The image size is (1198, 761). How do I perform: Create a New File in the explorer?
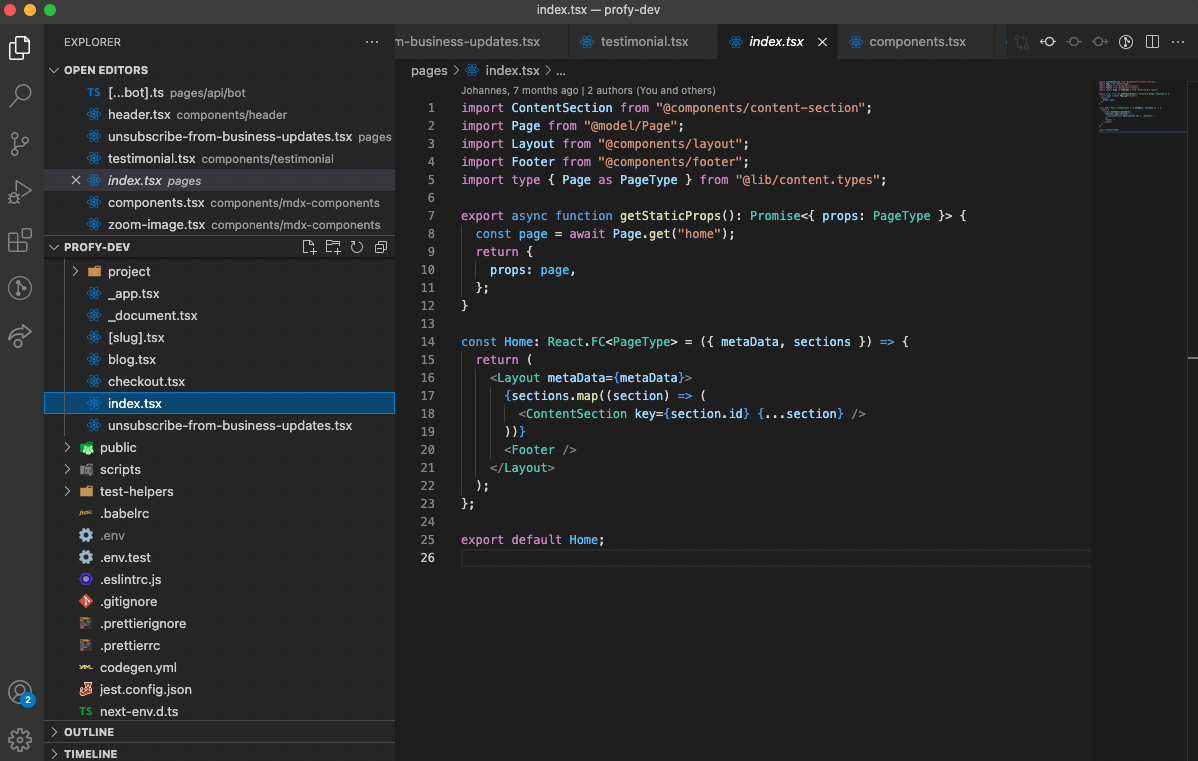click(x=309, y=246)
